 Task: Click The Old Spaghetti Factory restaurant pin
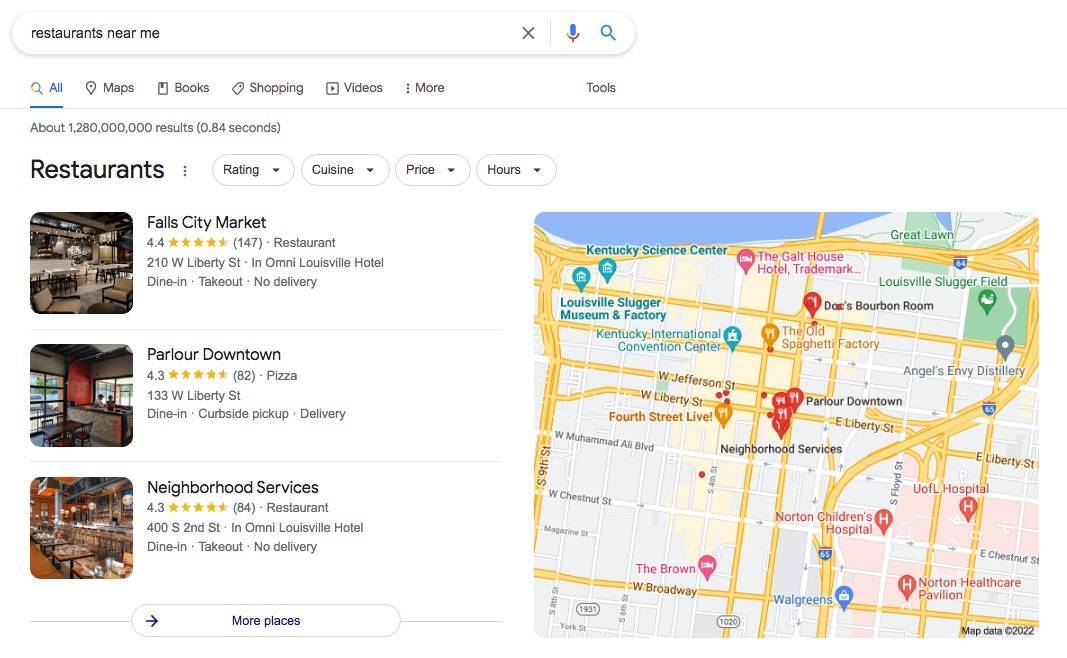[x=770, y=334]
